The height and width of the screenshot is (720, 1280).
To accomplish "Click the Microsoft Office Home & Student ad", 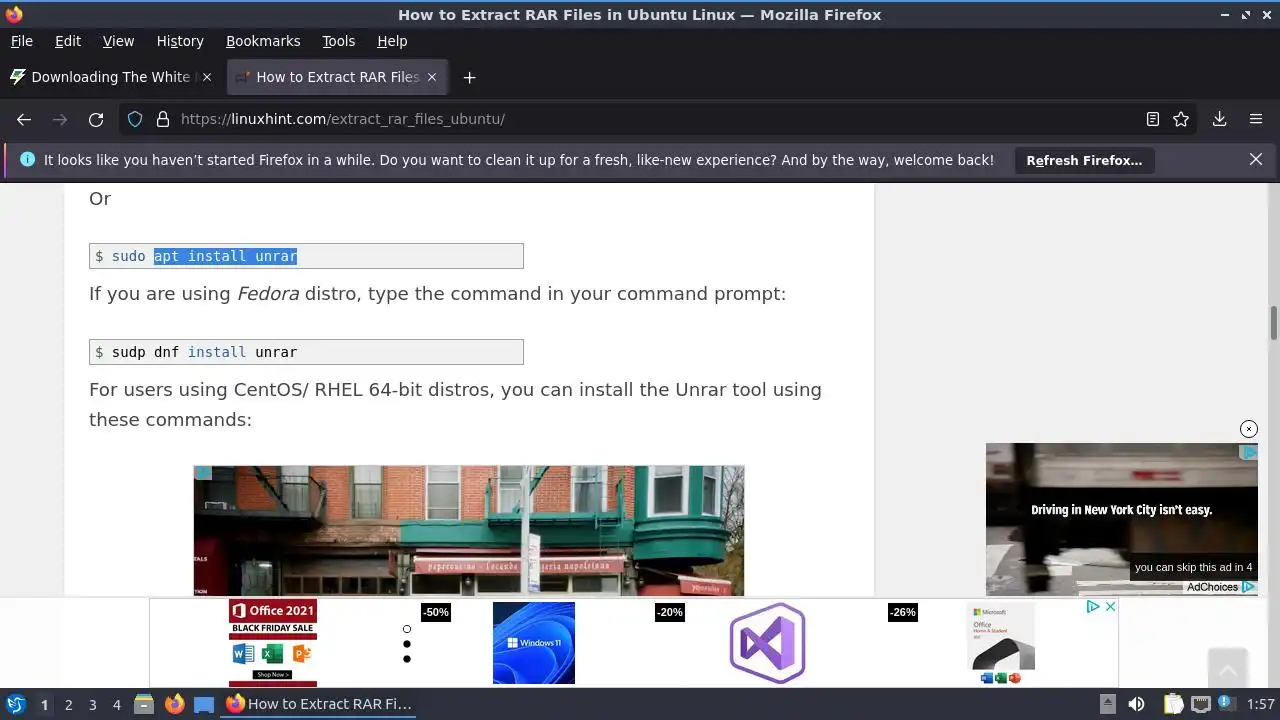I will coord(1001,643).
